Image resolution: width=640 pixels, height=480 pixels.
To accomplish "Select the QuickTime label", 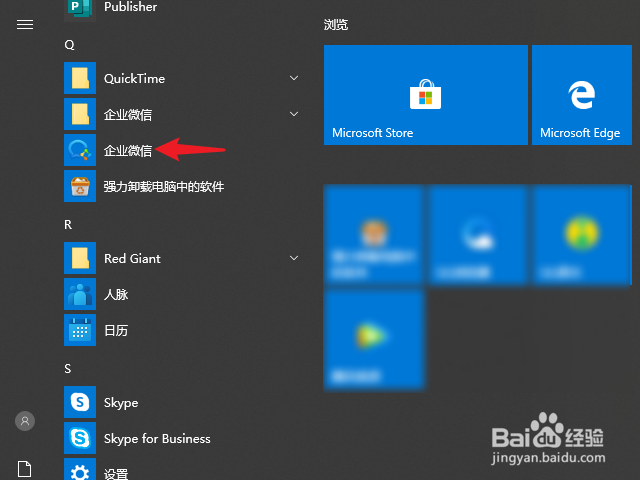I will pos(135,78).
